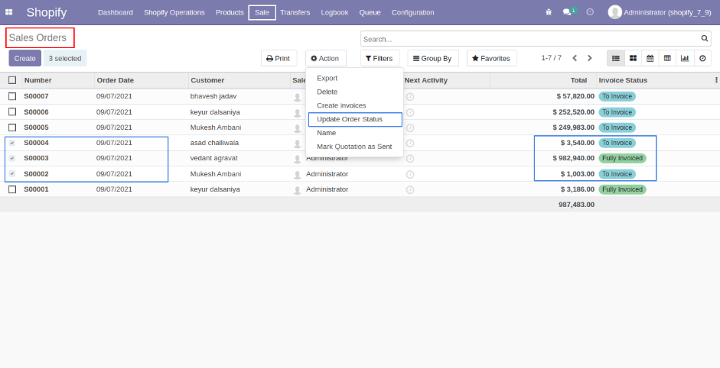720x368 pixels.
Task: Click customer Mukesh Ambani in S00005 row
Action: pyautogui.click(x=215, y=127)
